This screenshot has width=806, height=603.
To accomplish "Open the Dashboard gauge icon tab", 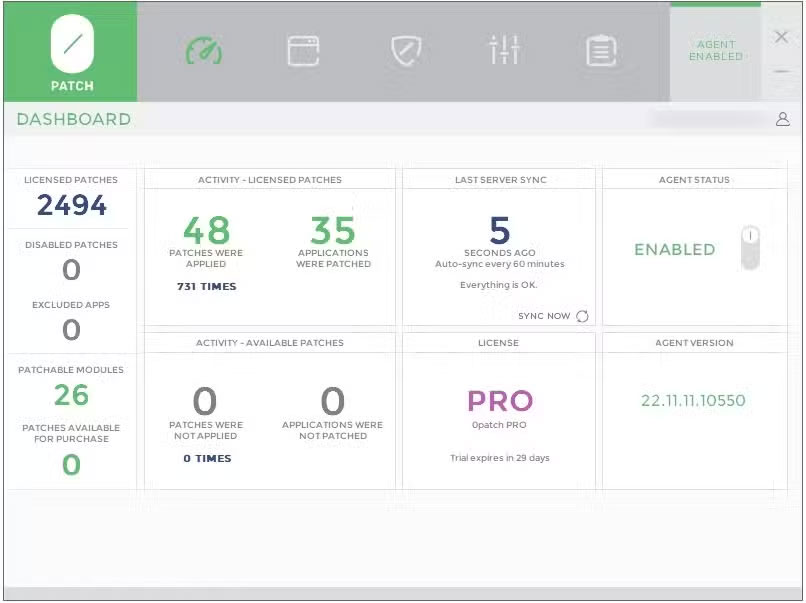I will 204,50.
